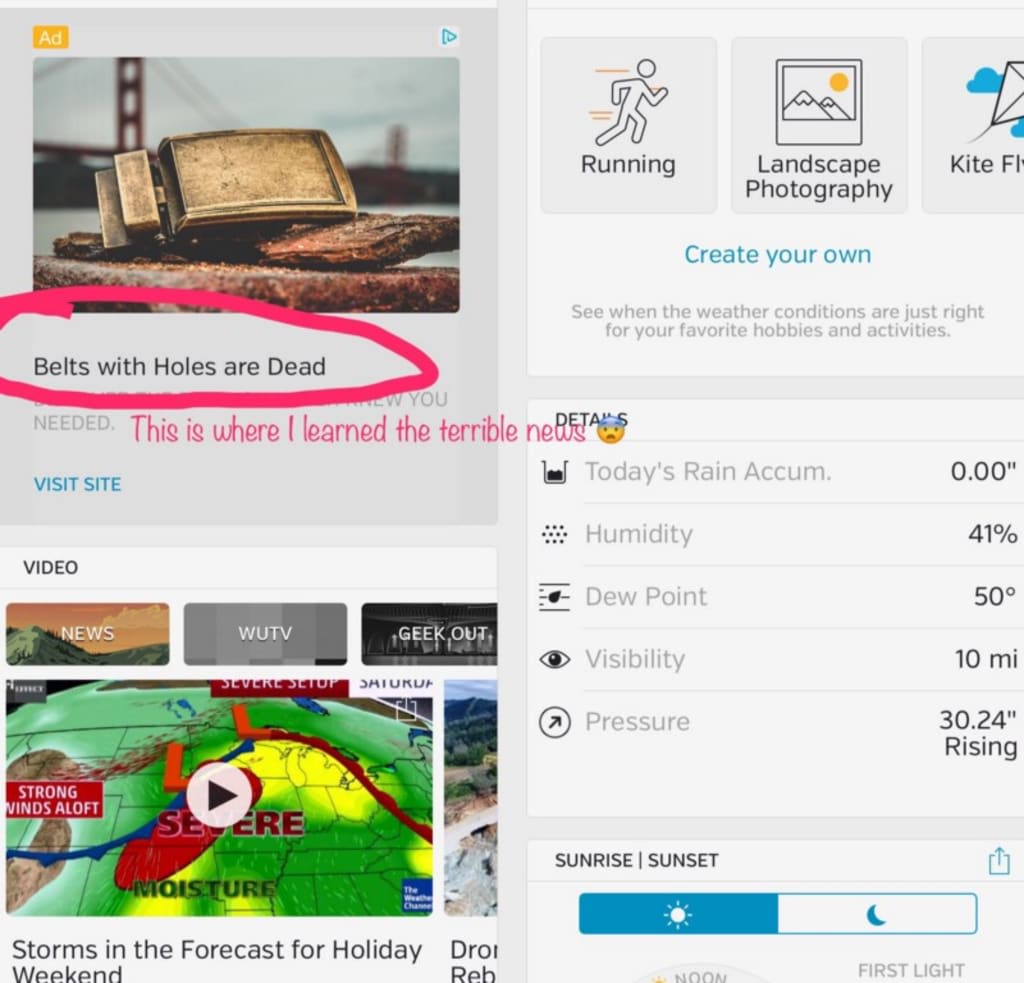The image size is (1024, 983).
Task: Tap the Humidity dots icon
Action: pos(554,534)
